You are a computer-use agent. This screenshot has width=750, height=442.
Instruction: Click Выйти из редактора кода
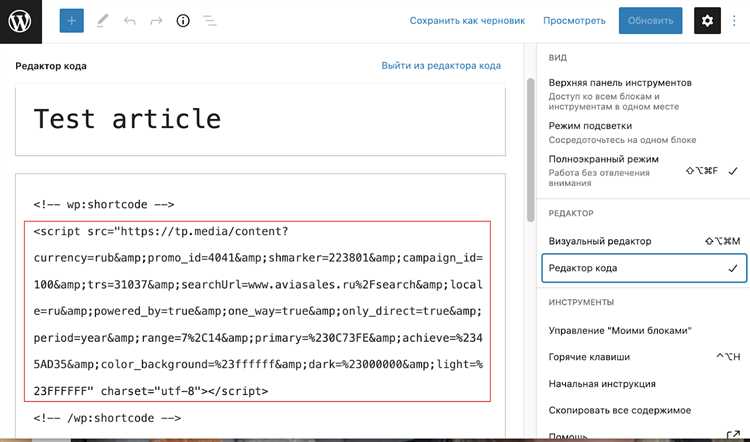point(441,66)
